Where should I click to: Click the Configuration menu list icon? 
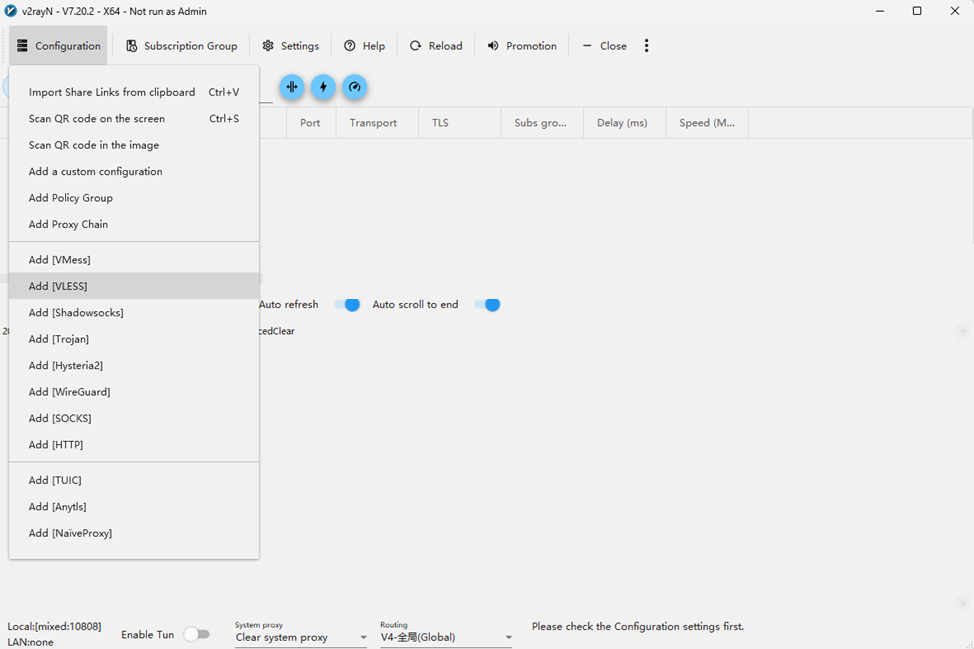coord(22,45)
